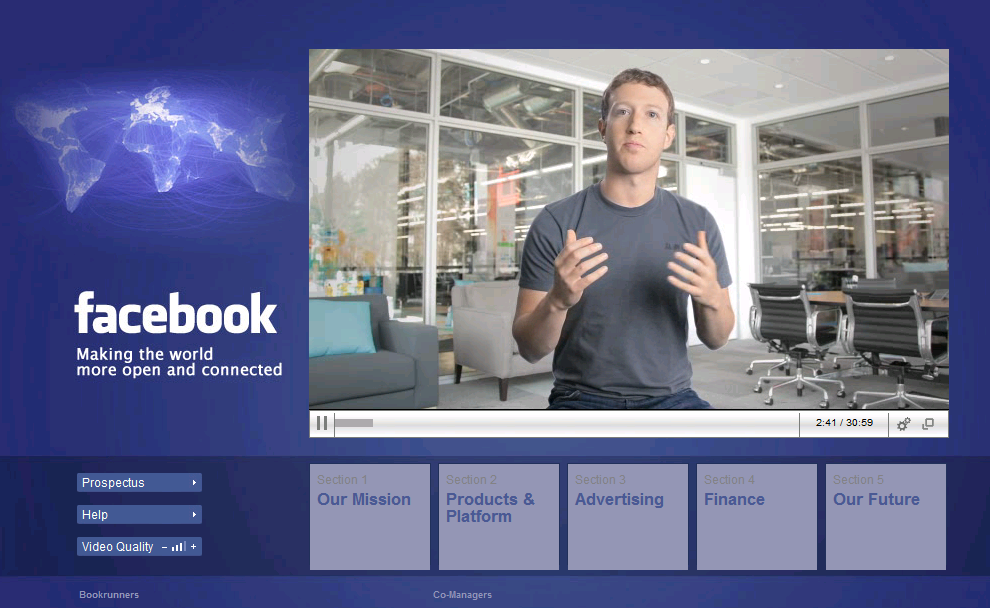Screen dimensions: 990x608
Task: Increase video quality with the plus
Action: pos(194,547)
